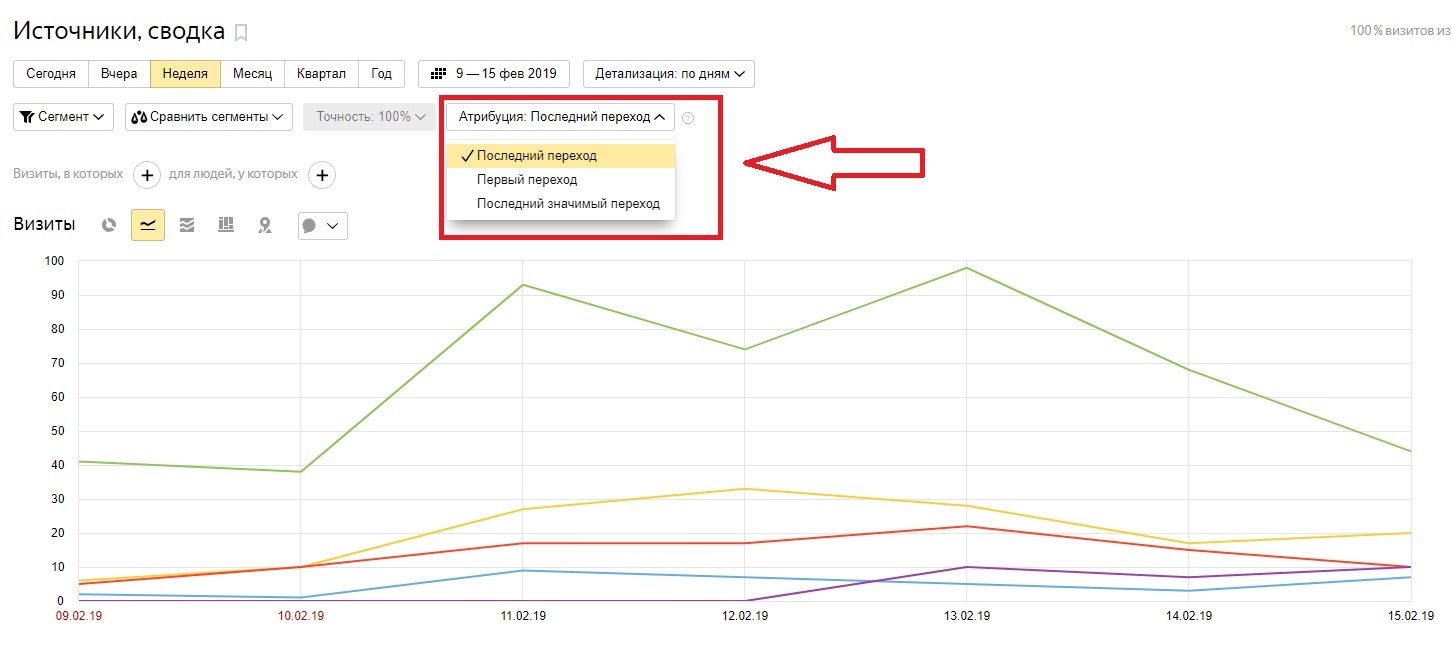Switch to stacked area chart view

(187, 225)
